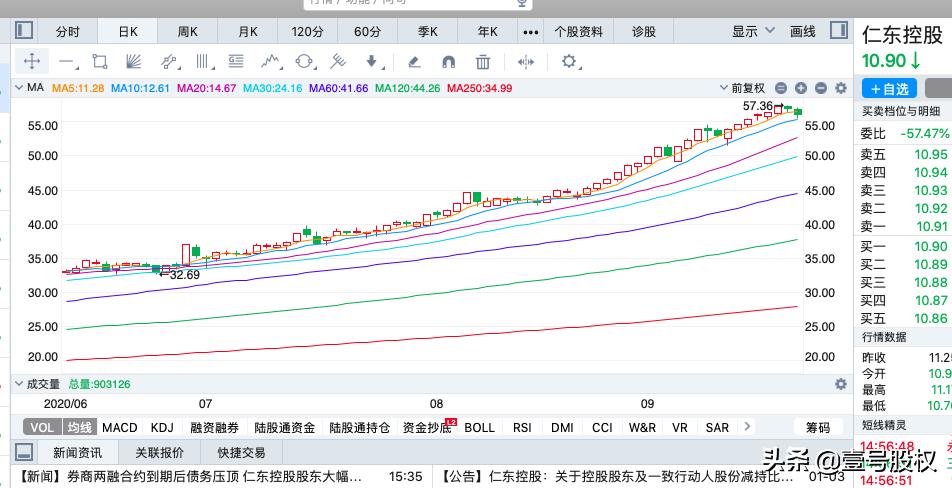Select the text annotation tool
The width and height of the screenshot is (952, 488).
tap(236, 61)
